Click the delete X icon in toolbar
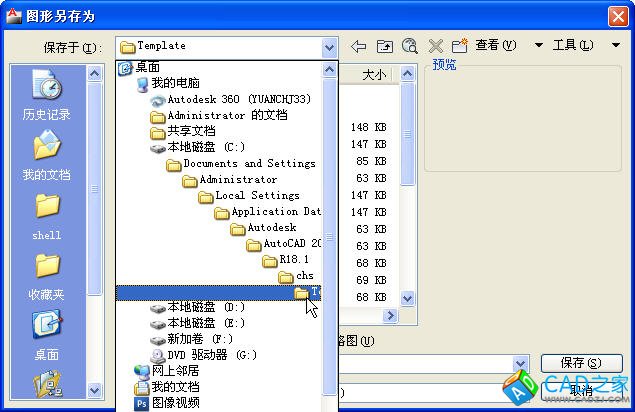 [x=436, y=46]
